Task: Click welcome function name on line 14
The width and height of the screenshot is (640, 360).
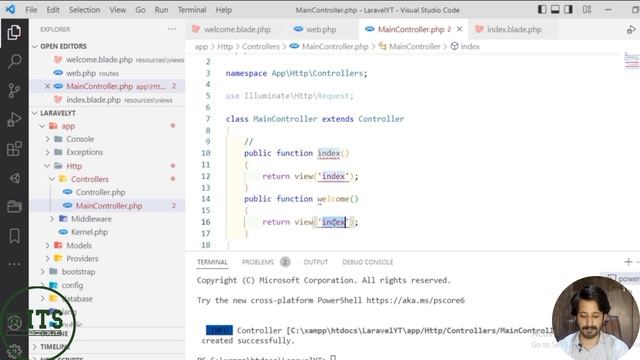Action: click(333, 199)
